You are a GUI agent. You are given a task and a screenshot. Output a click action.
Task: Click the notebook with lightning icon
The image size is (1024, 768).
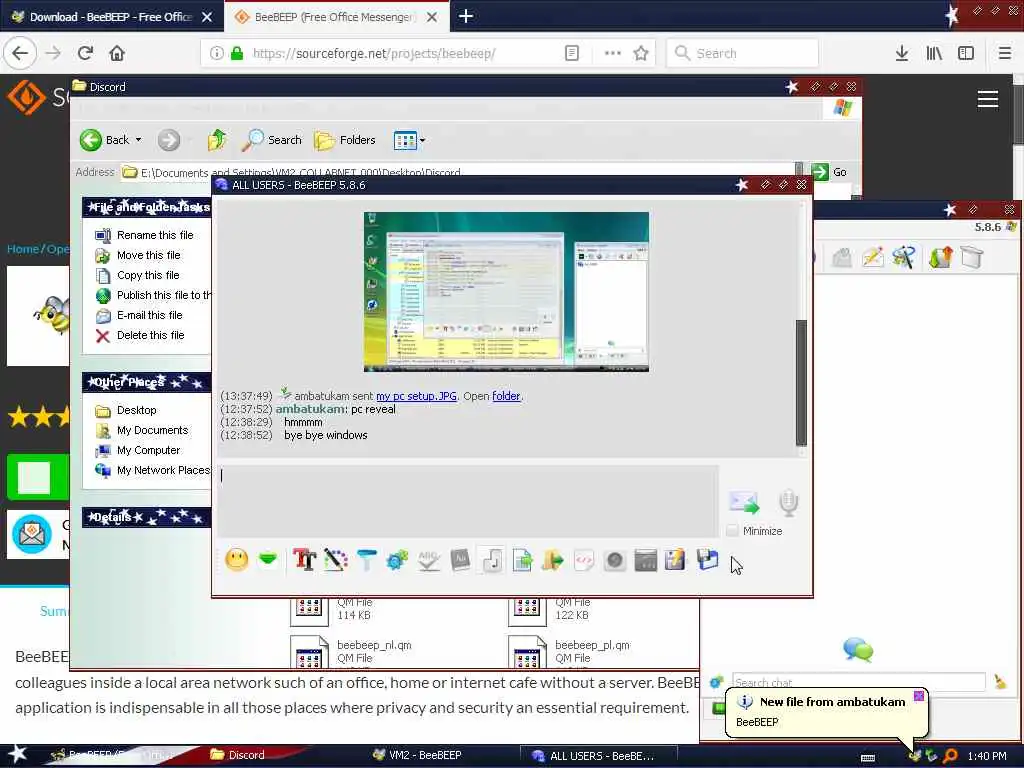675,560
